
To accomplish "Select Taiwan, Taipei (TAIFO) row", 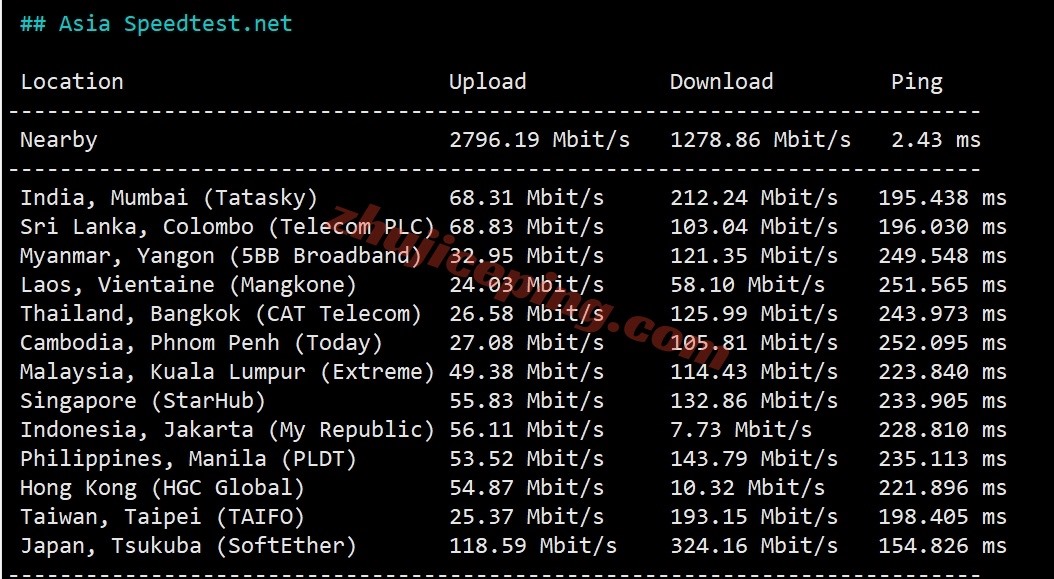I will [x=514, y=516].
